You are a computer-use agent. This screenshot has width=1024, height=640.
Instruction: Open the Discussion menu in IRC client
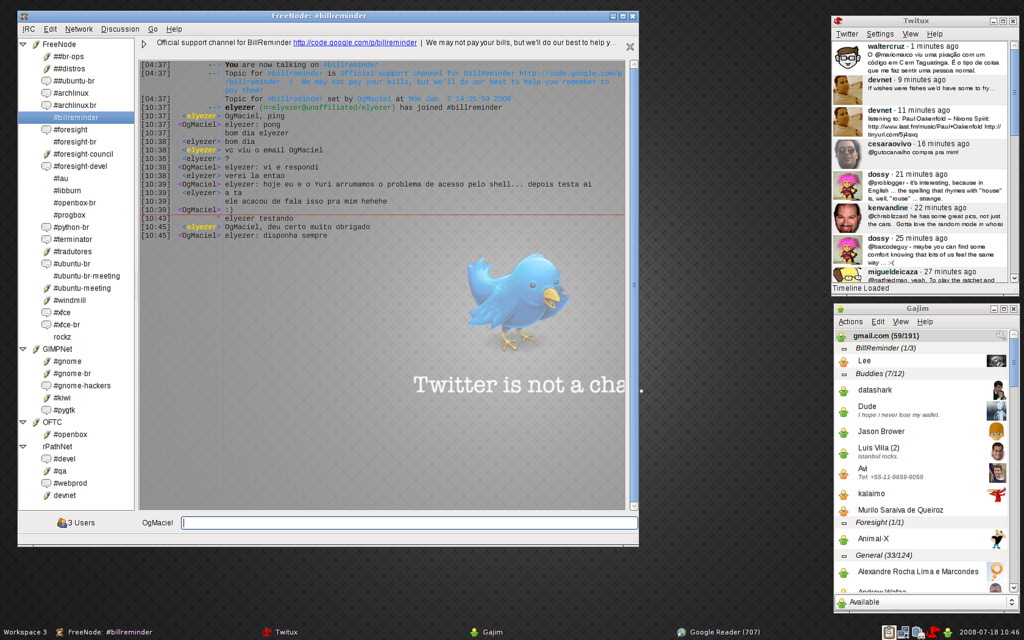point(120,30)
